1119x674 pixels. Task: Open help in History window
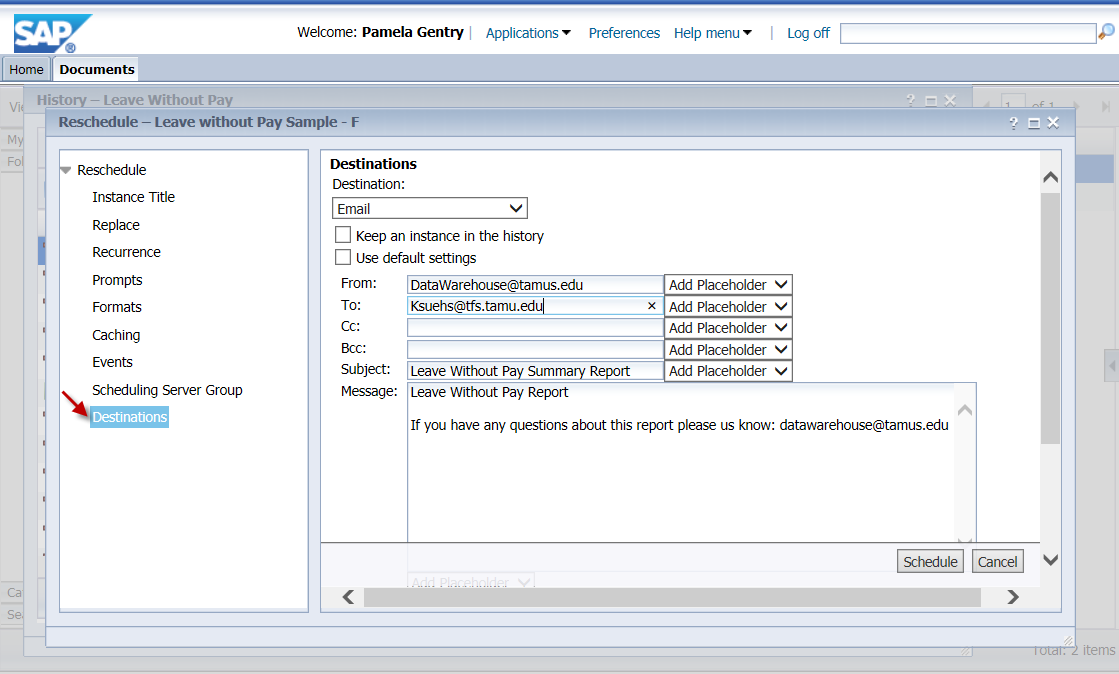[x=911, y=100]
